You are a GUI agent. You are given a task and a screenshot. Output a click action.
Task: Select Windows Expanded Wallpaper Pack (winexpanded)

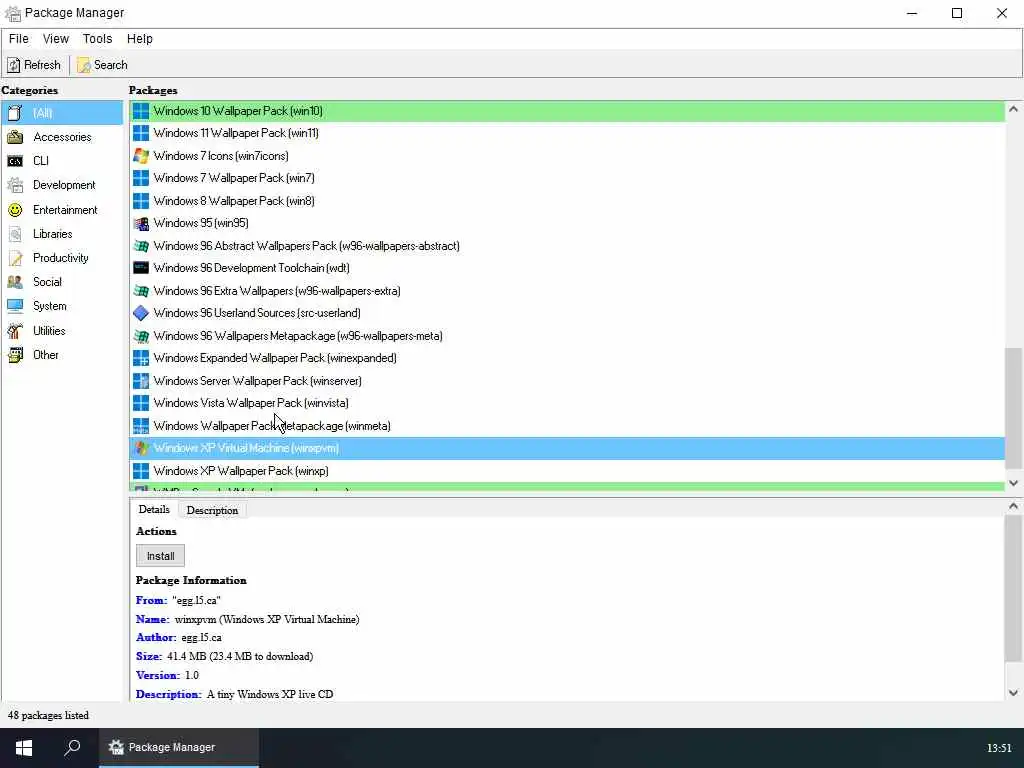tap(567, 358)
